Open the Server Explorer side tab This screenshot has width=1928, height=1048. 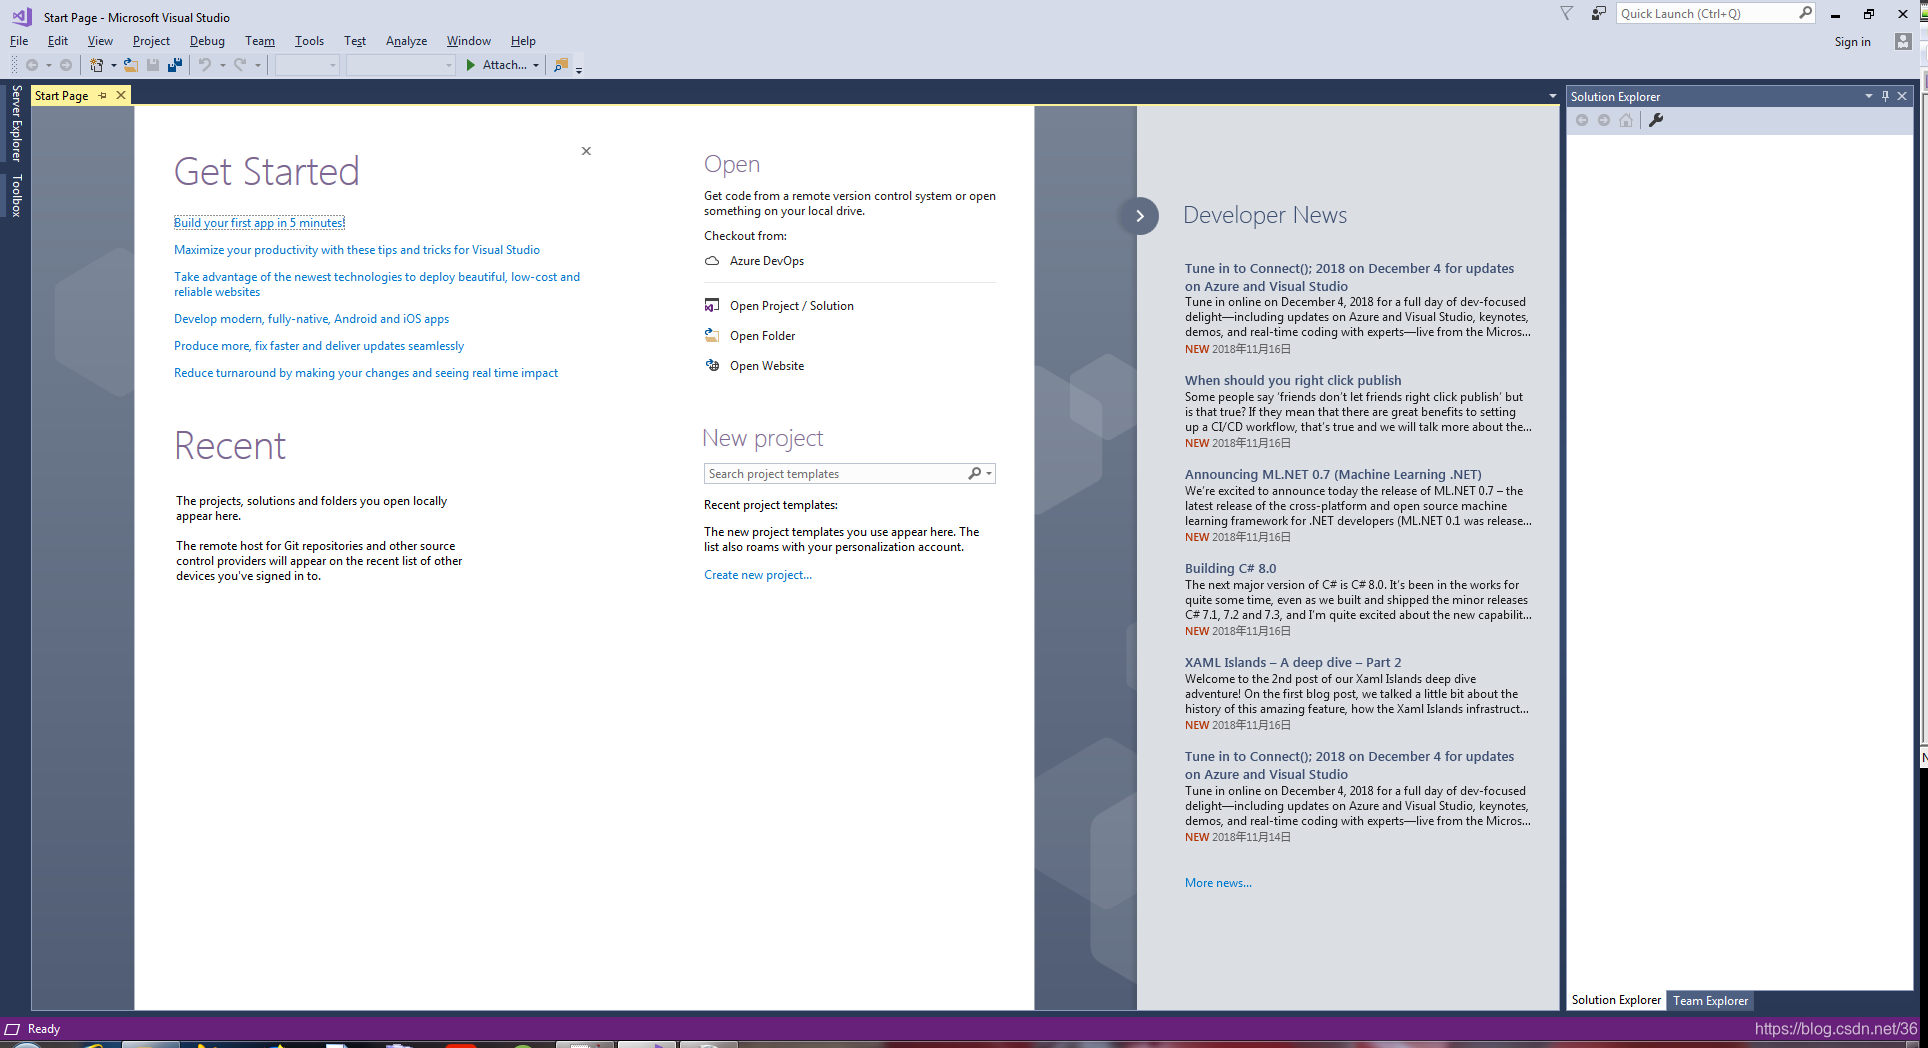[x=16, y=123]
